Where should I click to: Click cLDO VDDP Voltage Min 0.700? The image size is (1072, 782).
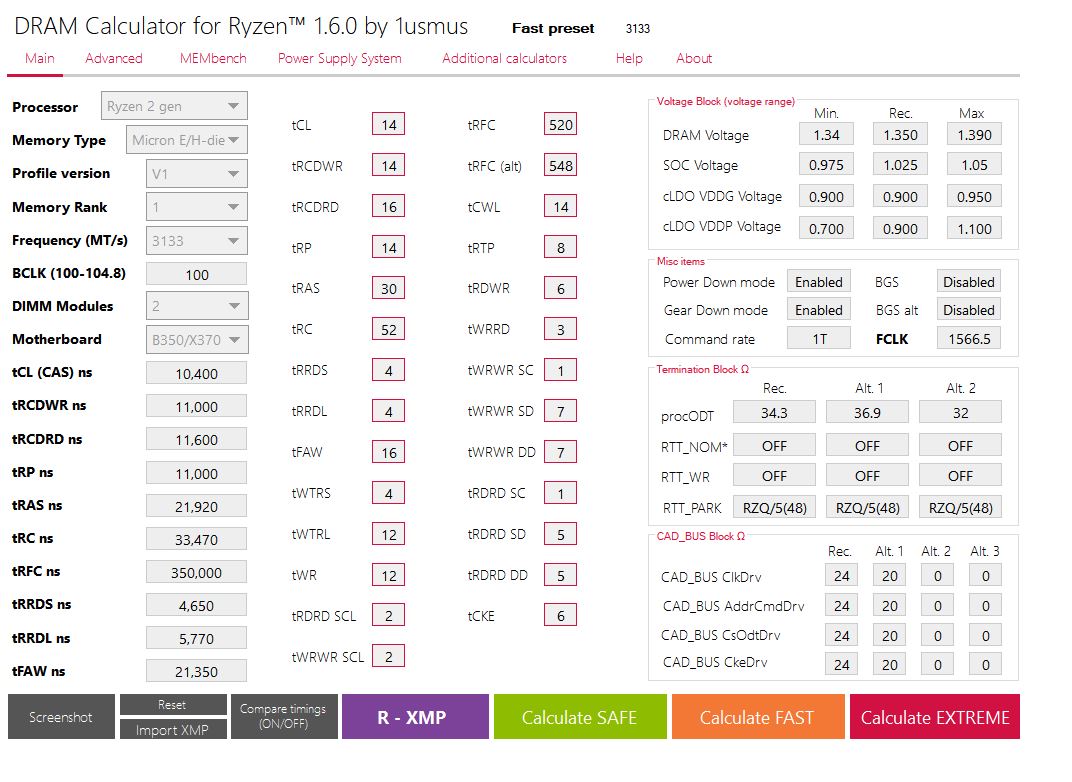[x=826, y=228]
